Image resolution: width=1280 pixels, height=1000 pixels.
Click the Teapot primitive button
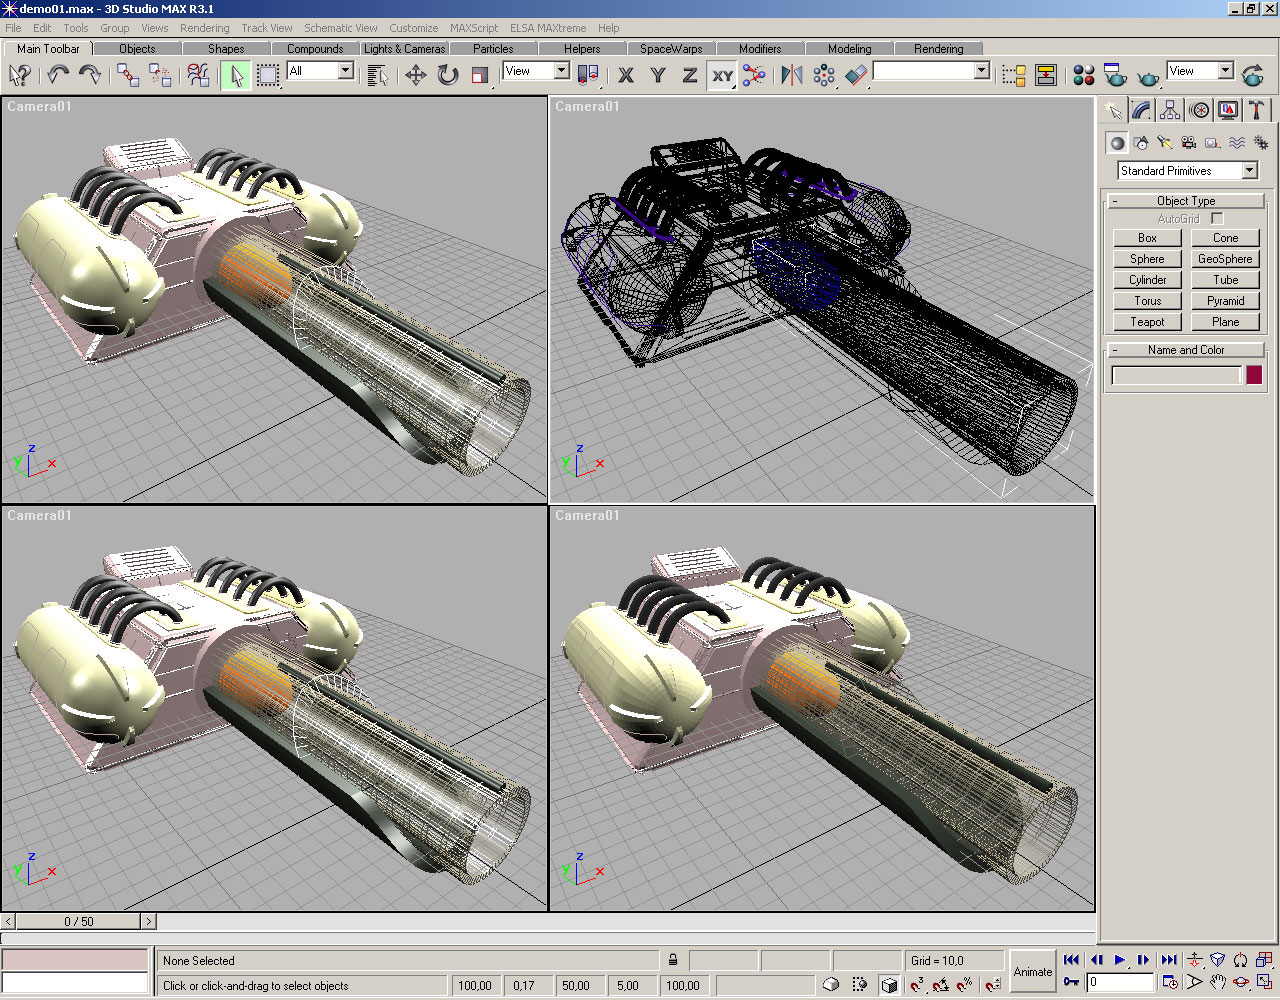point(1147,322)
